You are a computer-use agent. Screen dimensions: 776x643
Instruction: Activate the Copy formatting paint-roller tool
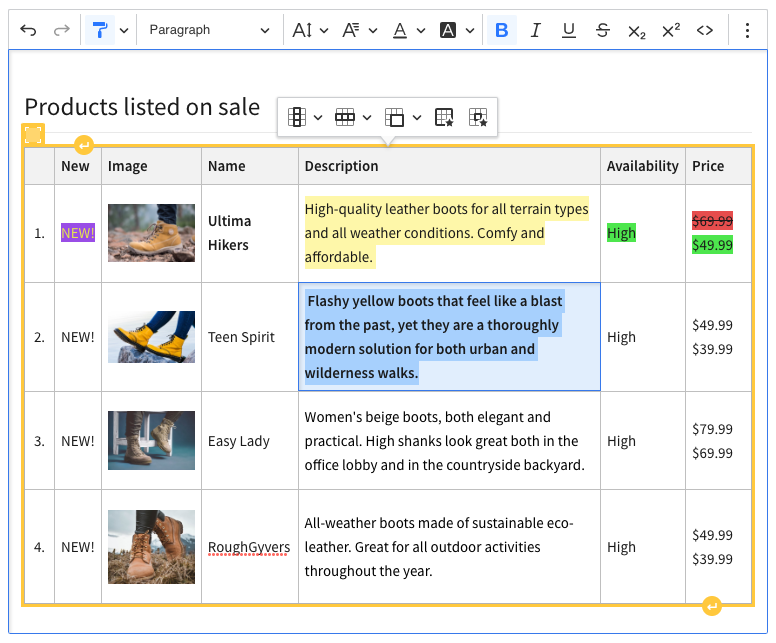click(x=100, y=30)
